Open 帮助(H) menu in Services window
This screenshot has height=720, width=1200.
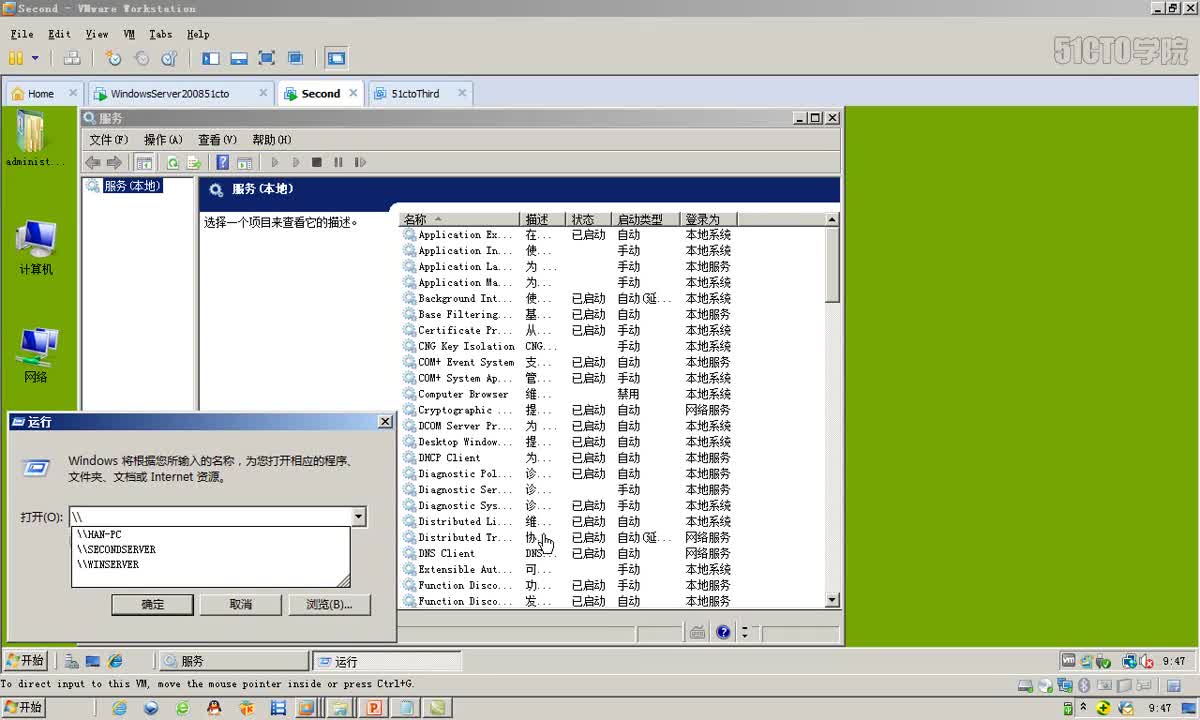(x=272, y=140)
